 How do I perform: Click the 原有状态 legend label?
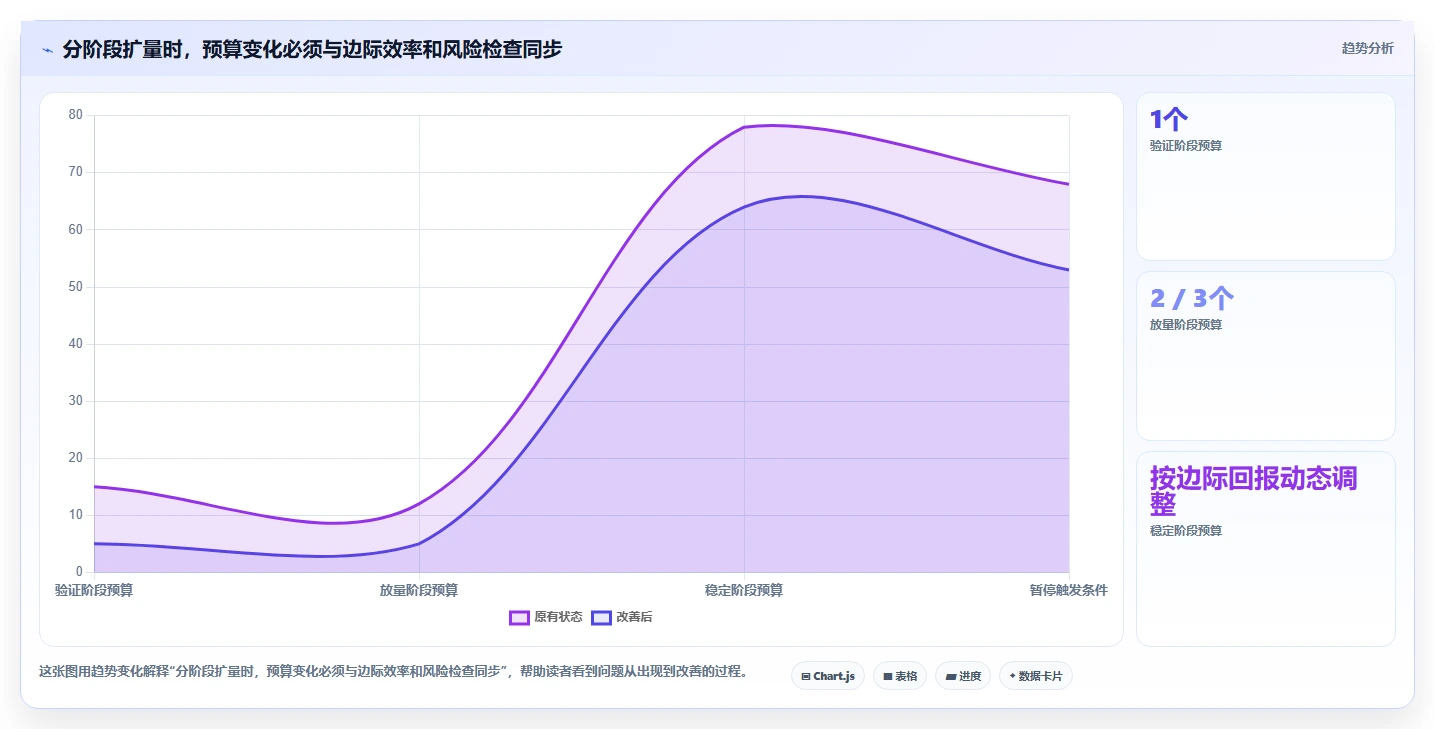[558, 617]
